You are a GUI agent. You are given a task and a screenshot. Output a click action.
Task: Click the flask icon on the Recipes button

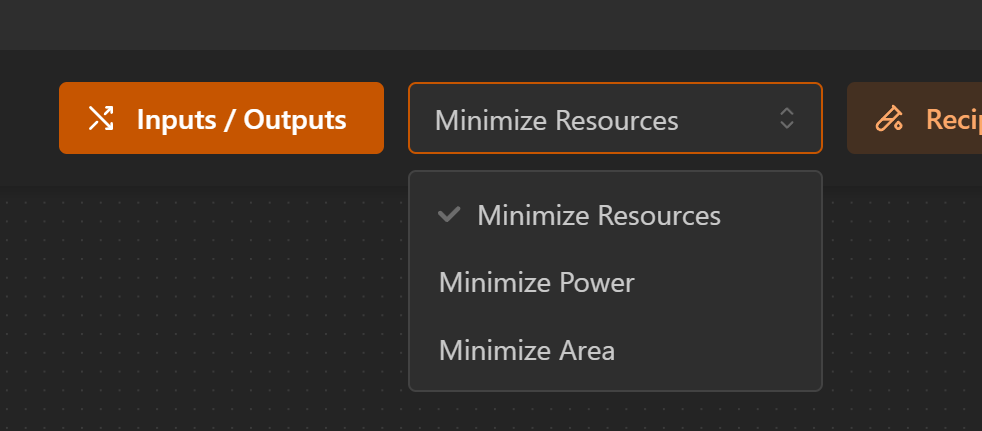(x=888, y=119)
